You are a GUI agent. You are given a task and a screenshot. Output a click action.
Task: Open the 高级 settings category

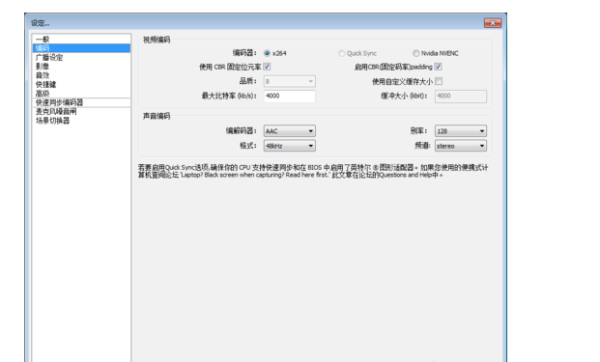(81, 93)
